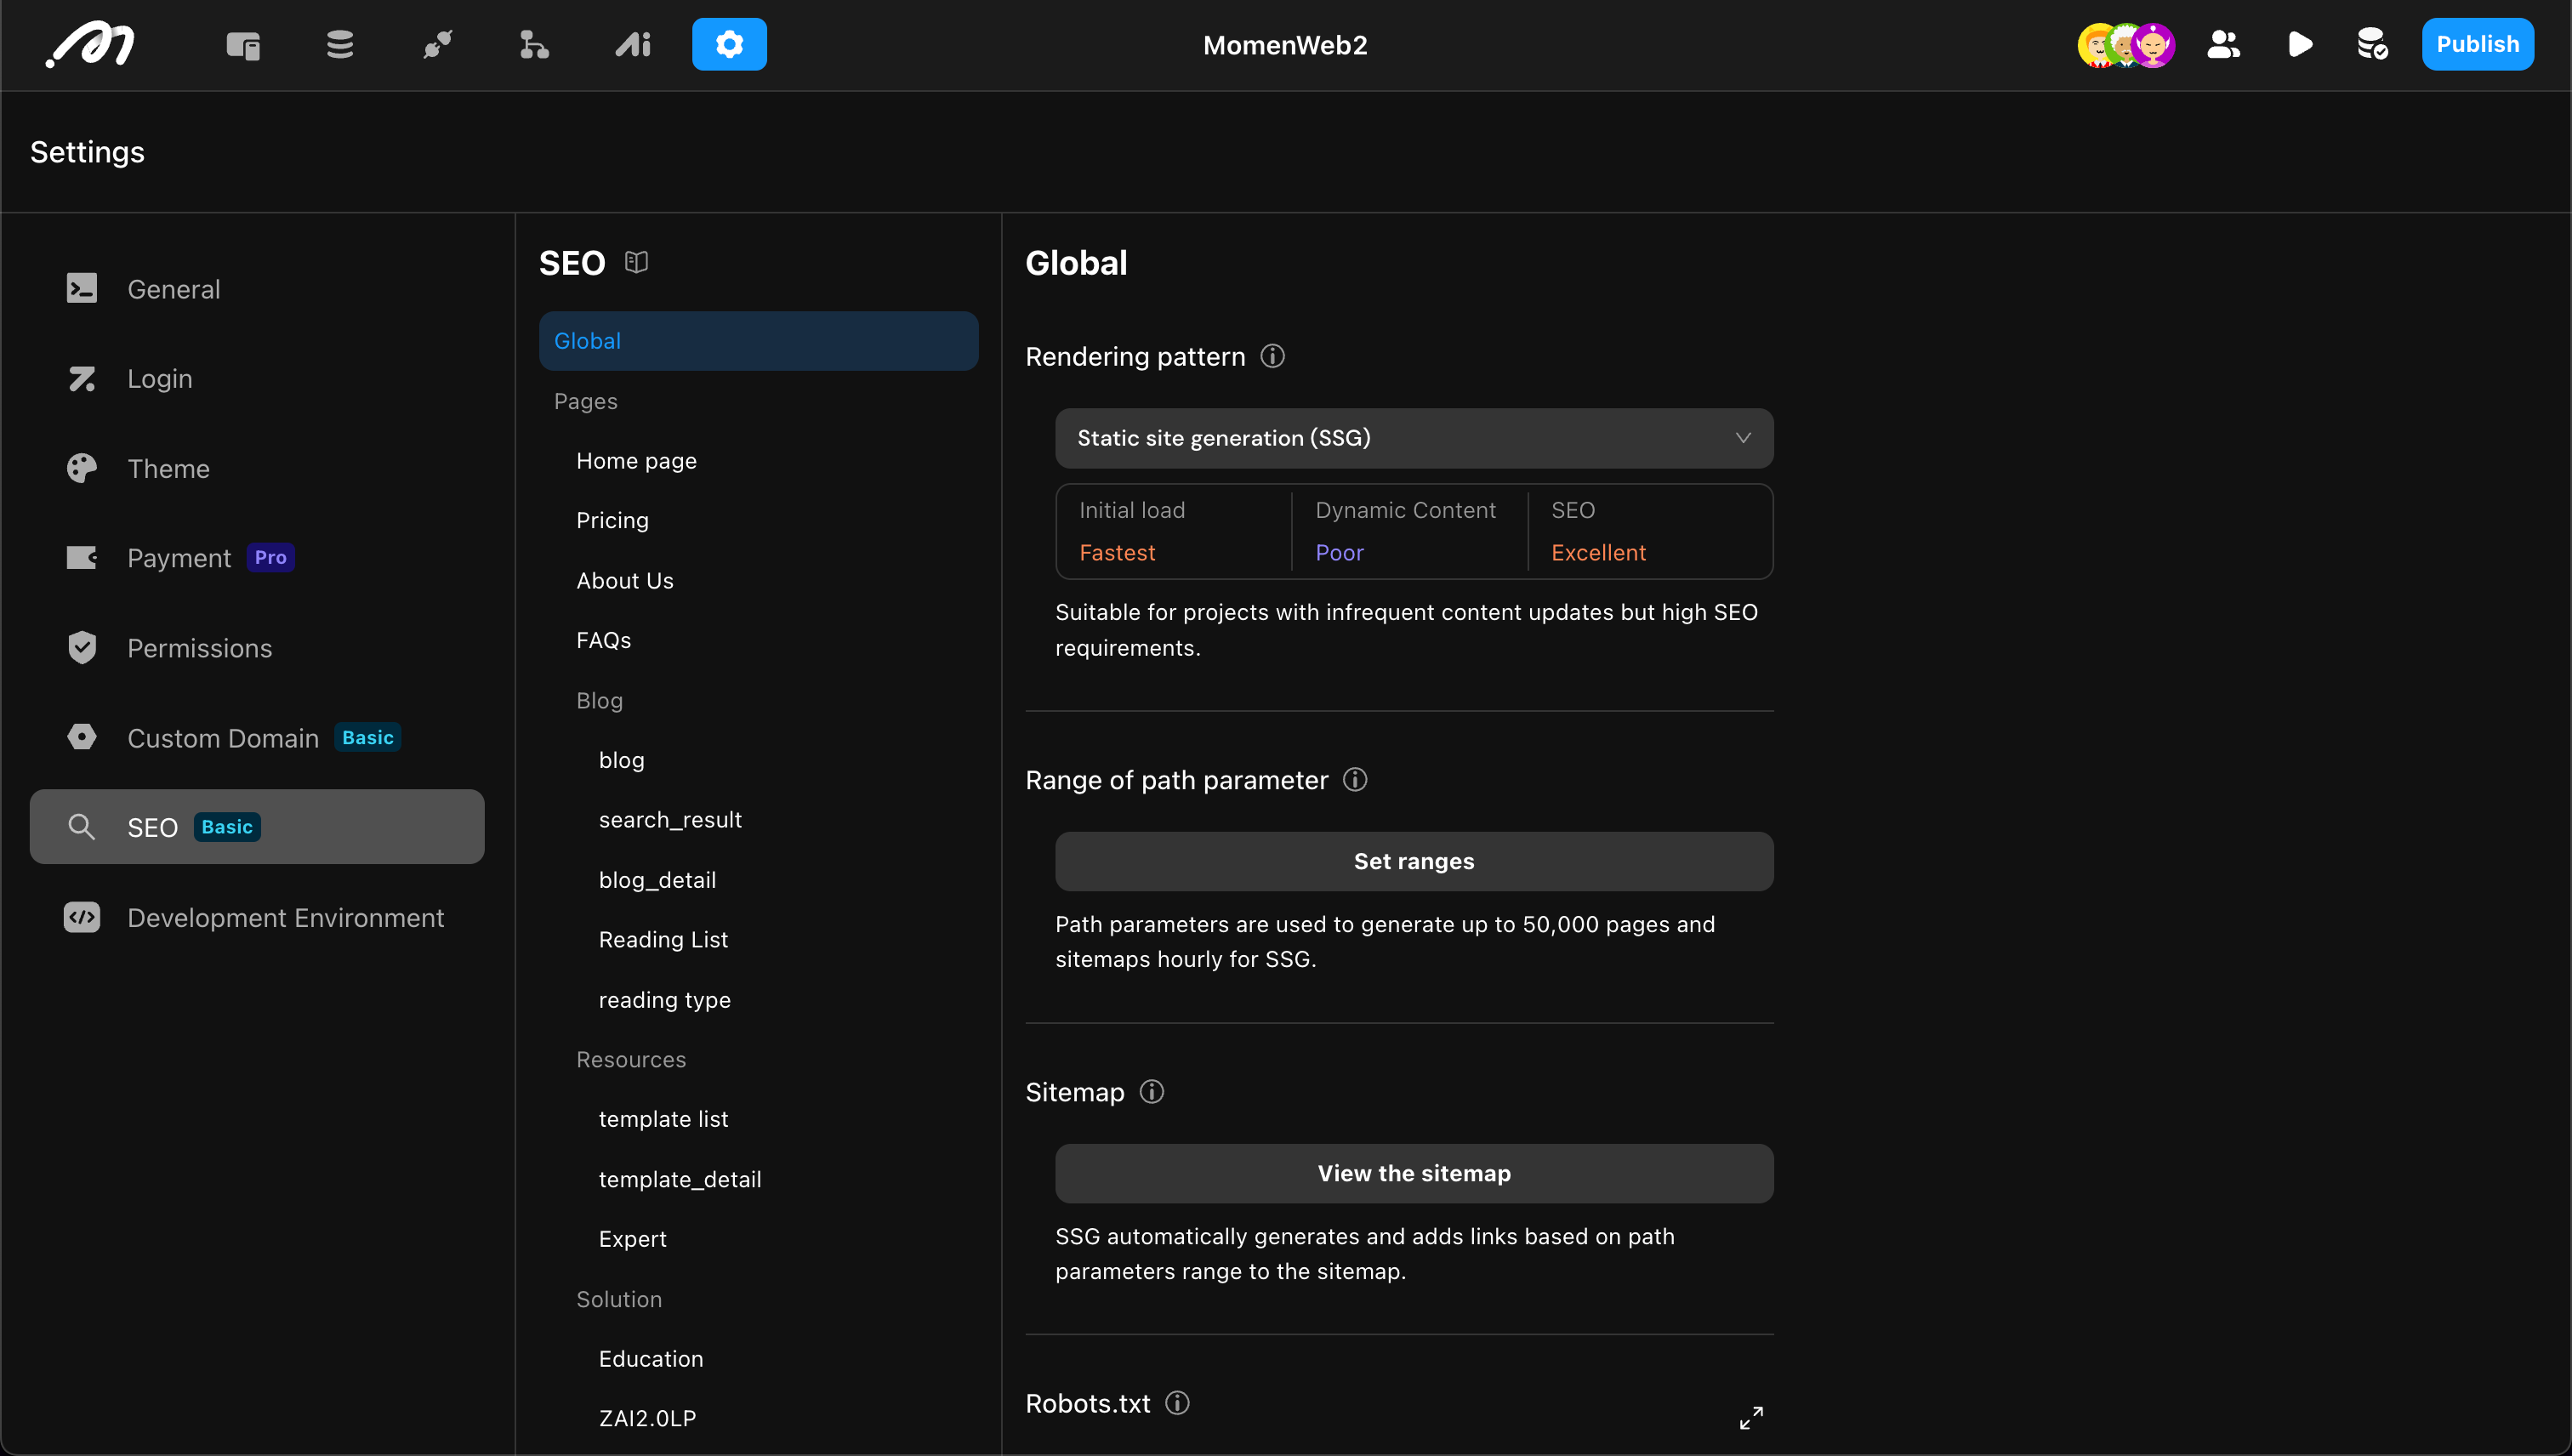2572x1456 pixels.
Task: Select the blog page entry
Action: [x=621, y=760]
